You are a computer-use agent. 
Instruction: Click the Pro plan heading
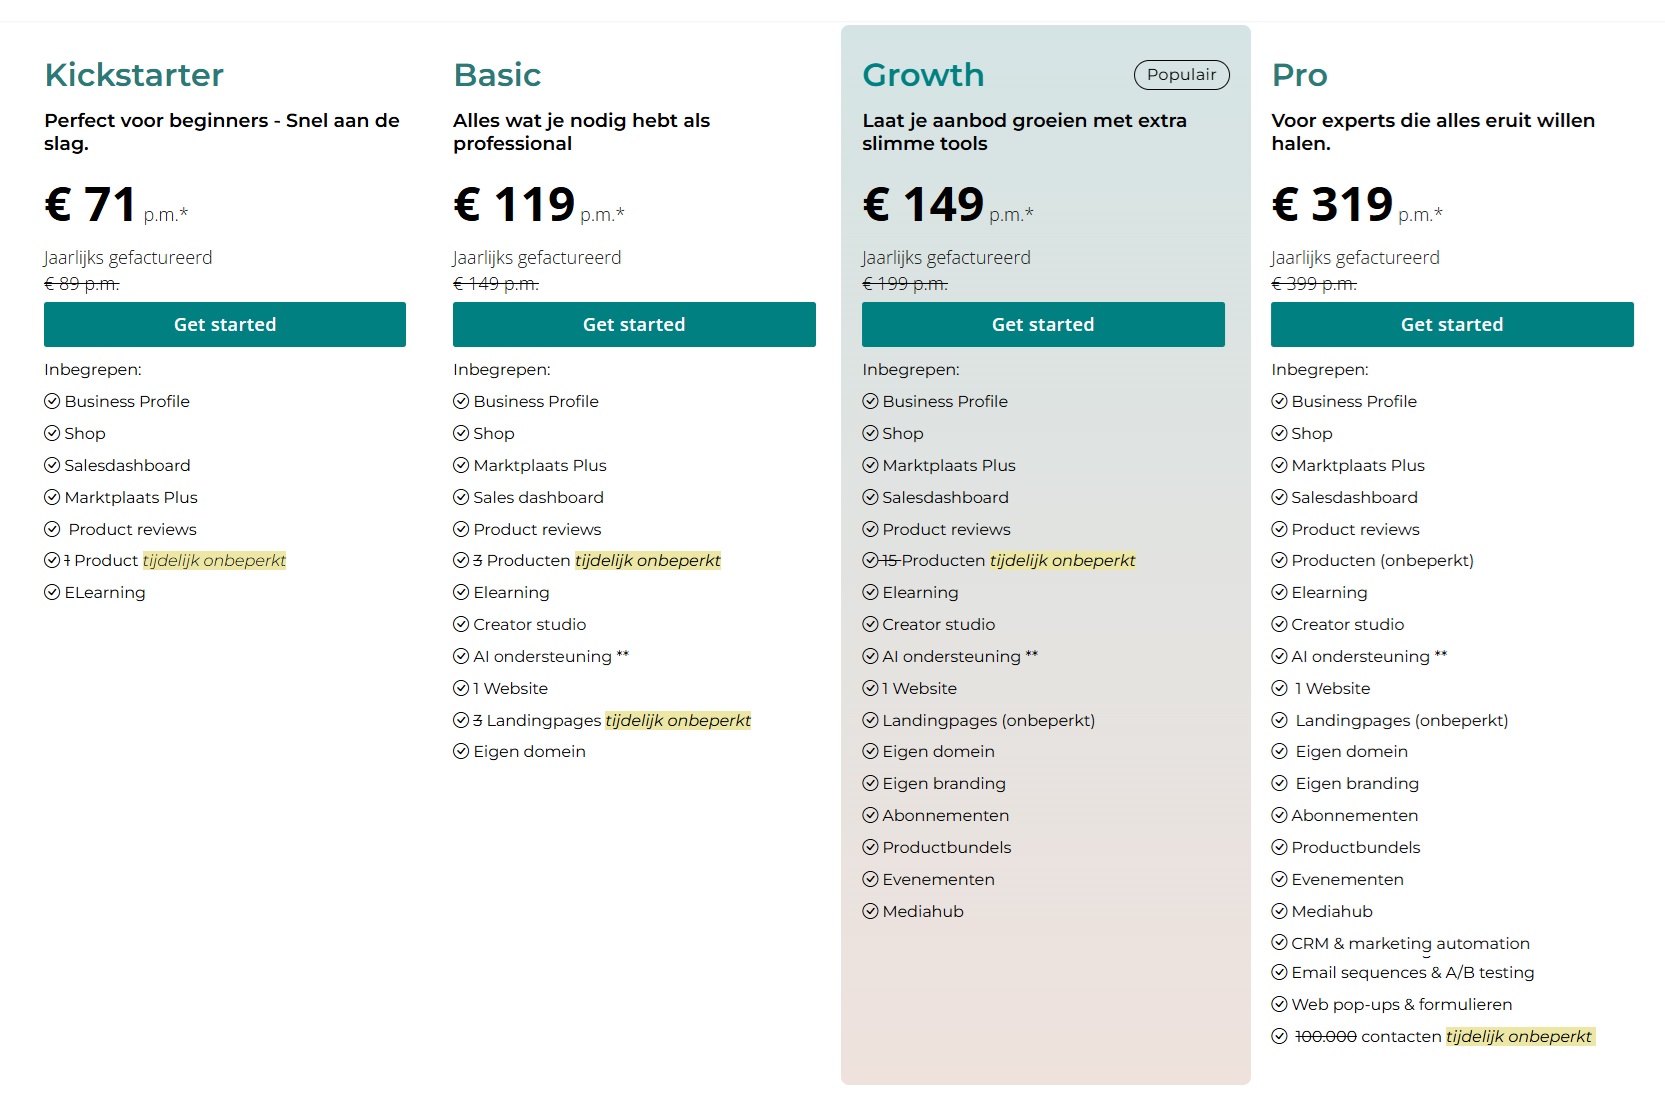(x=1299, y=75)
